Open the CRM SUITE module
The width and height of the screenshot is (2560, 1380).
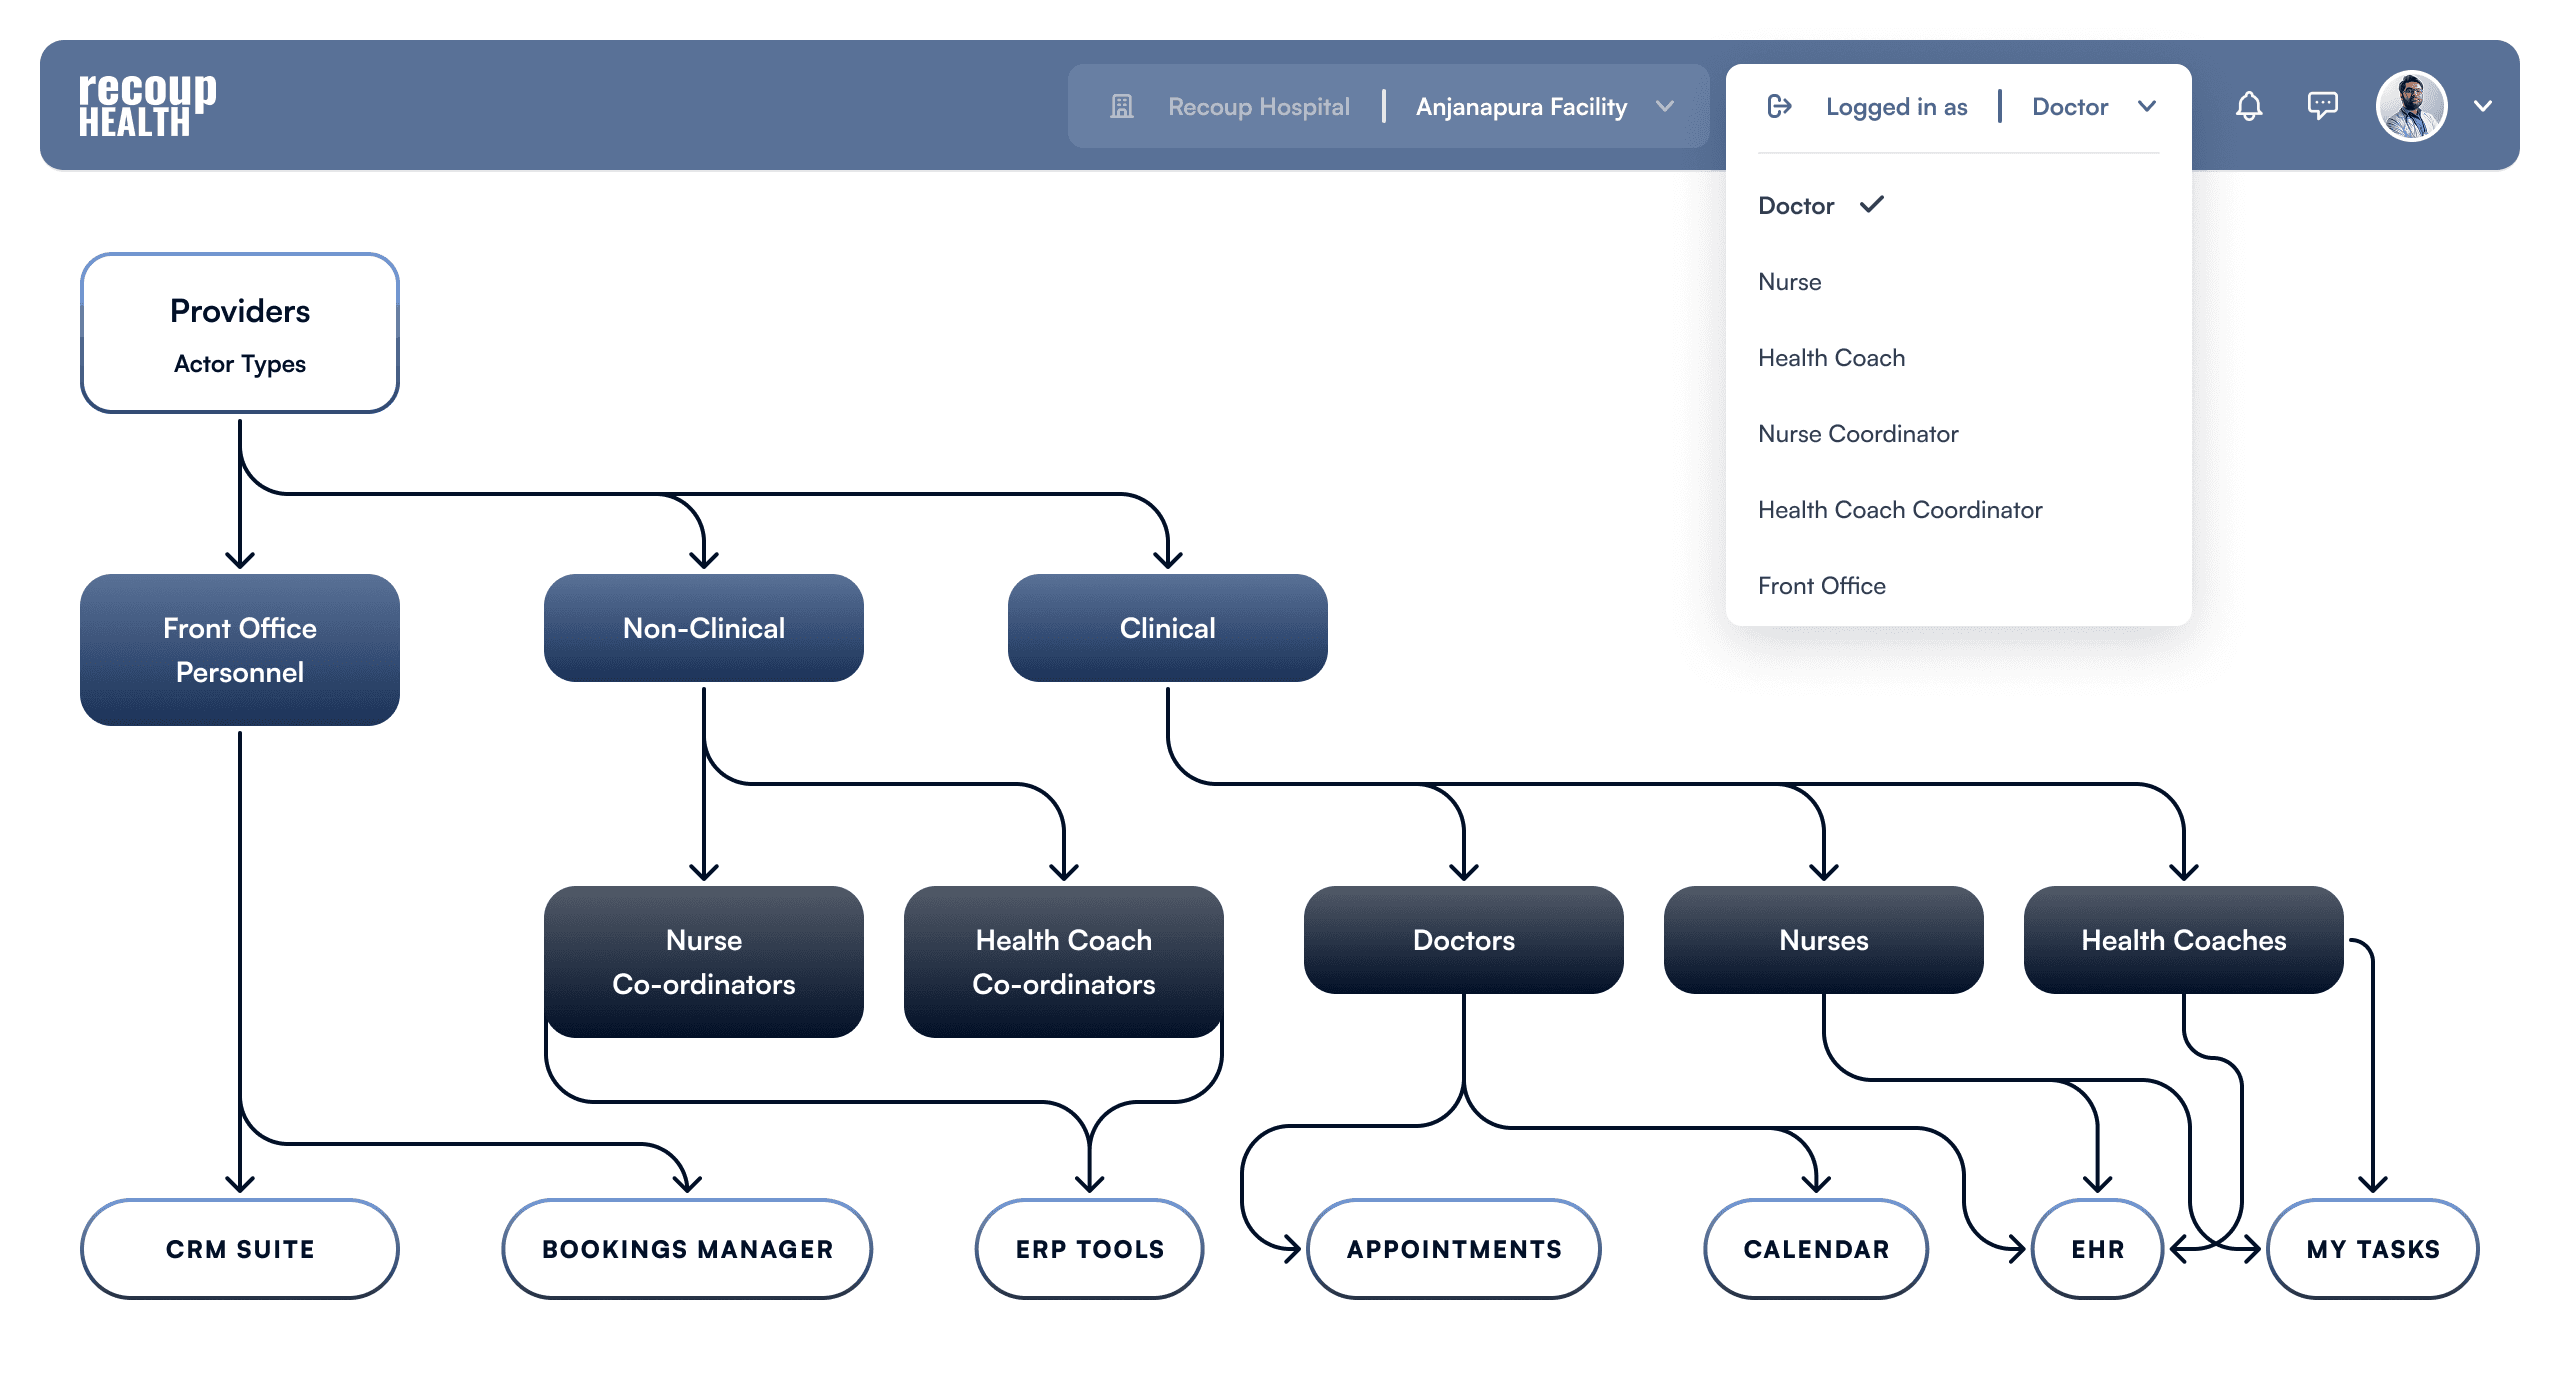240,1249
